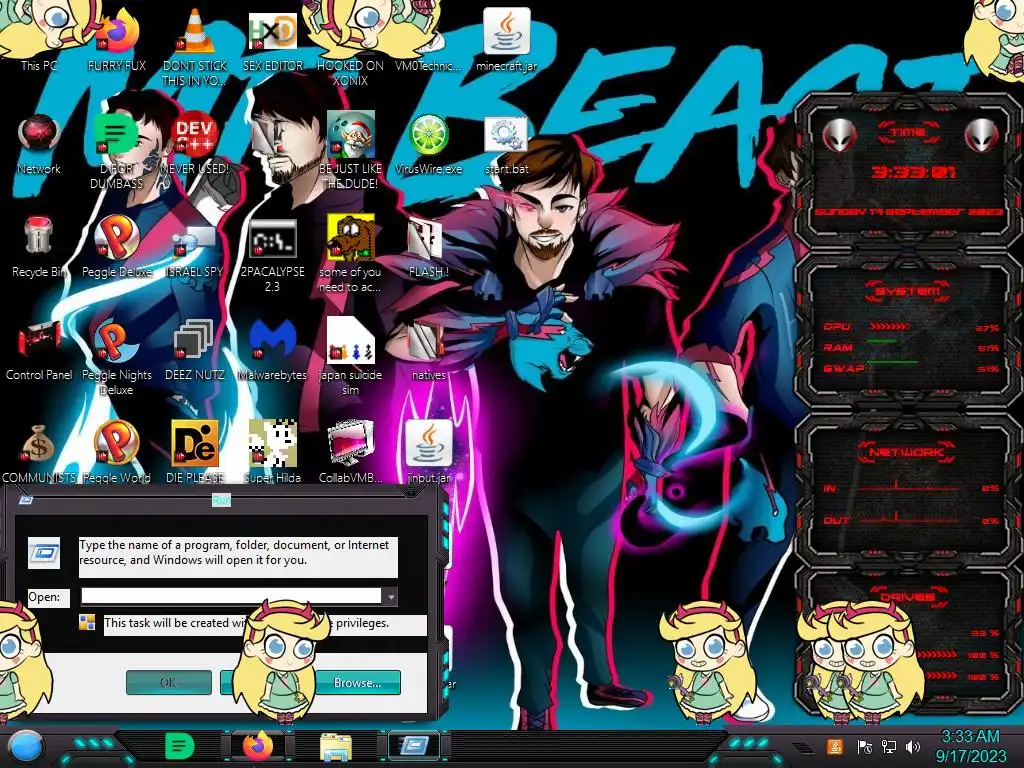Switch to Firefox on the taskbar

coord(258,746)
